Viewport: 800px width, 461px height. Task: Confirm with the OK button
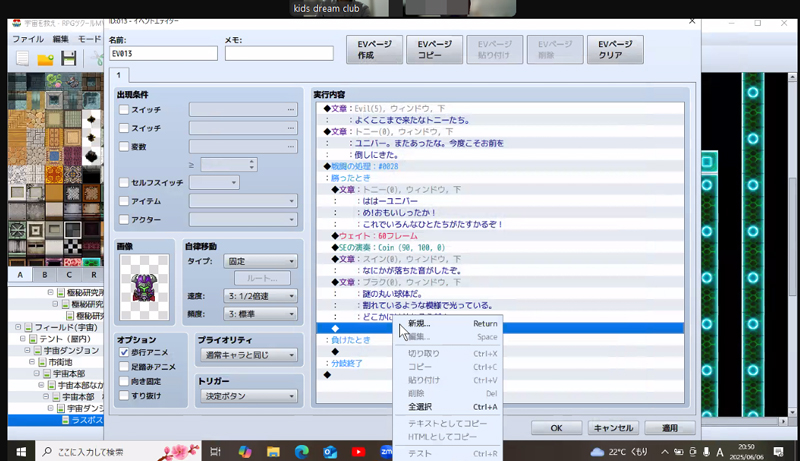pyautogui.click(x=556, y=428)
